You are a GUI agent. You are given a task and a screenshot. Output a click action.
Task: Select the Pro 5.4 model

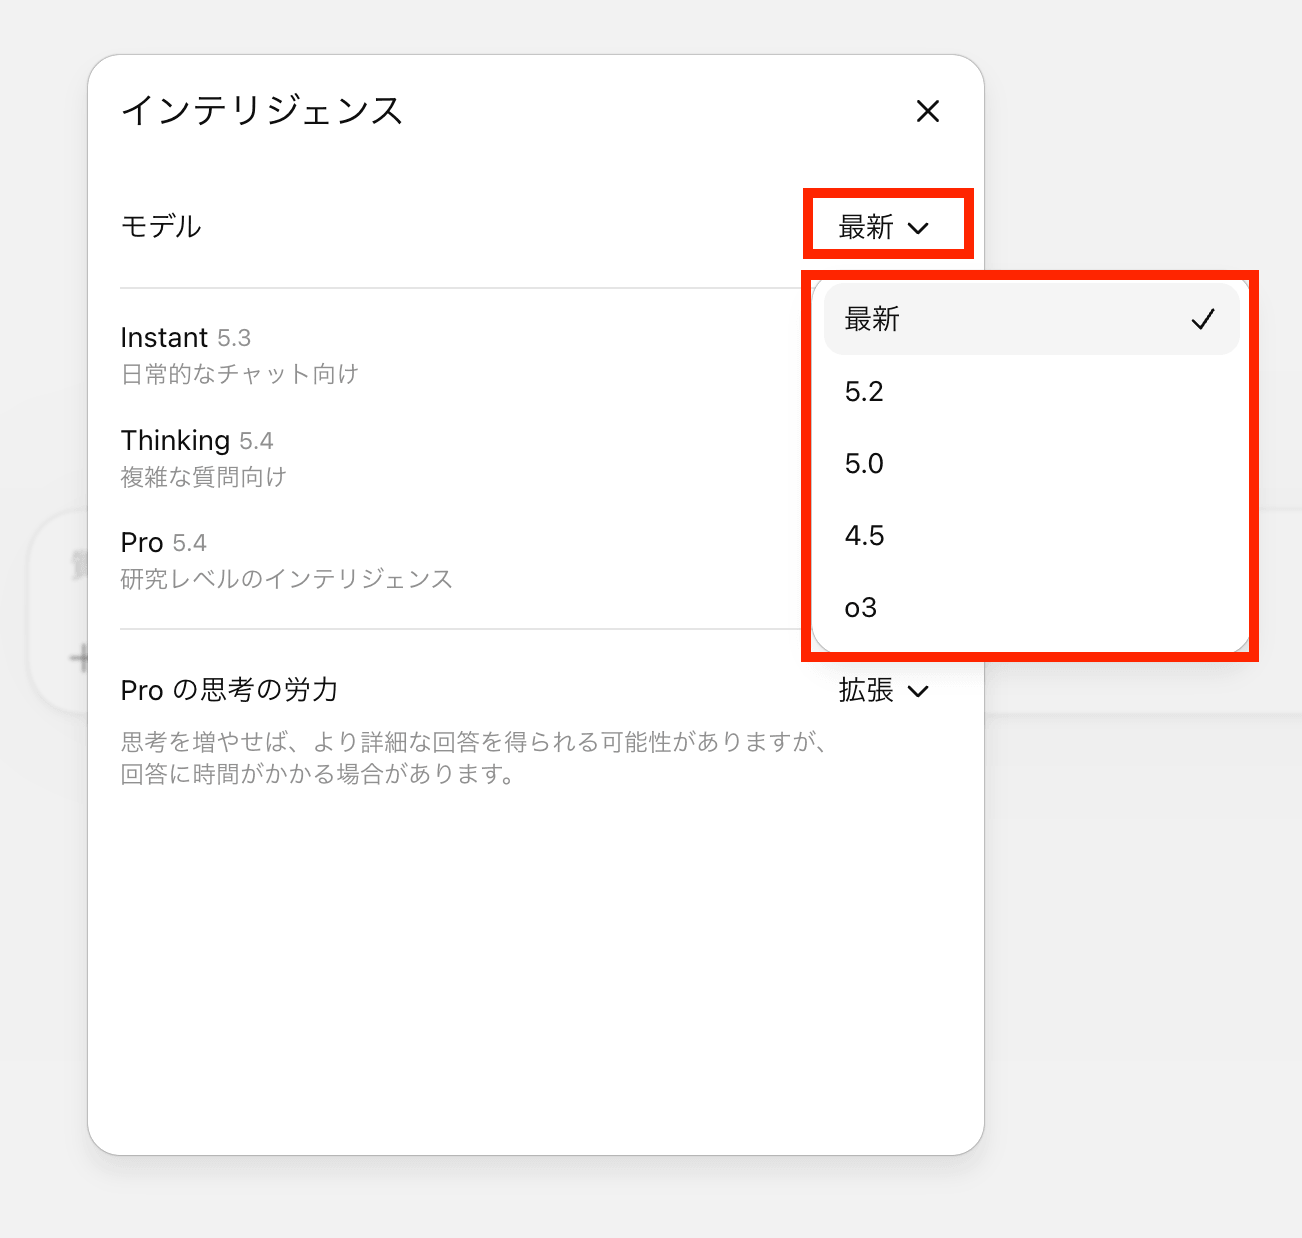164,543
